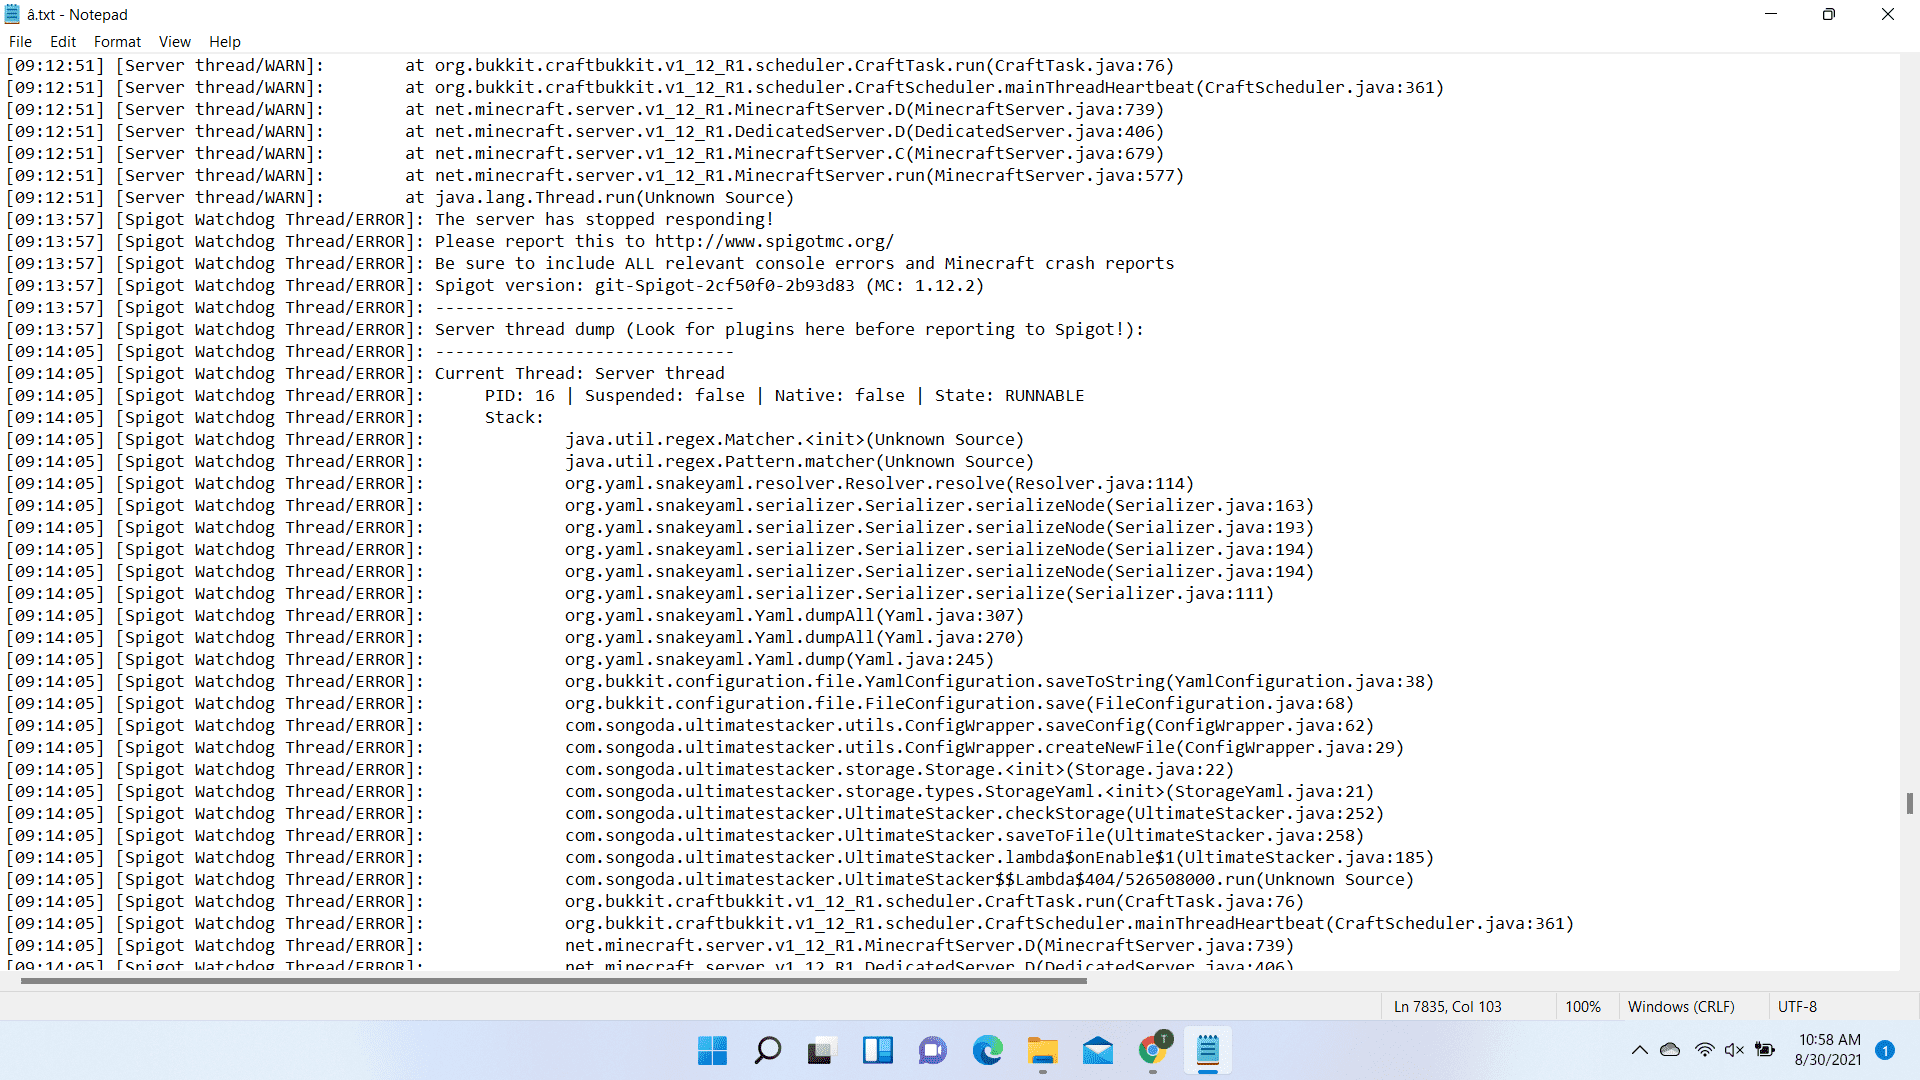Open the View menu
Viewport: 1920px width, 1080px height.
coord(174,41)
